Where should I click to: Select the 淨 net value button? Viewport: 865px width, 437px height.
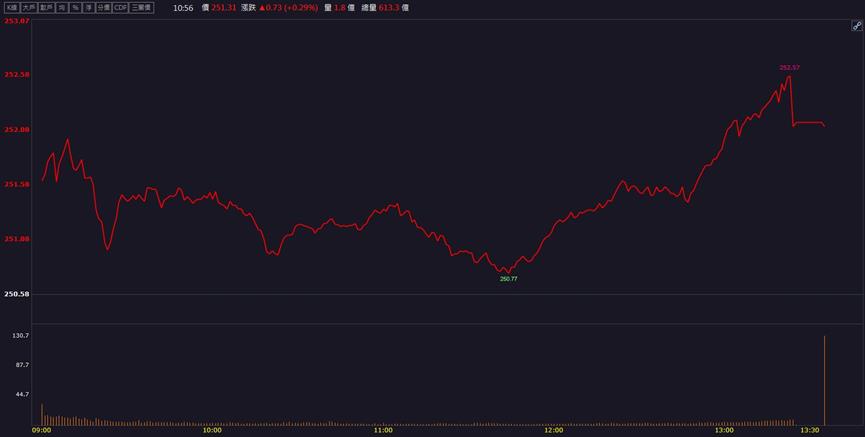(88, 8)
